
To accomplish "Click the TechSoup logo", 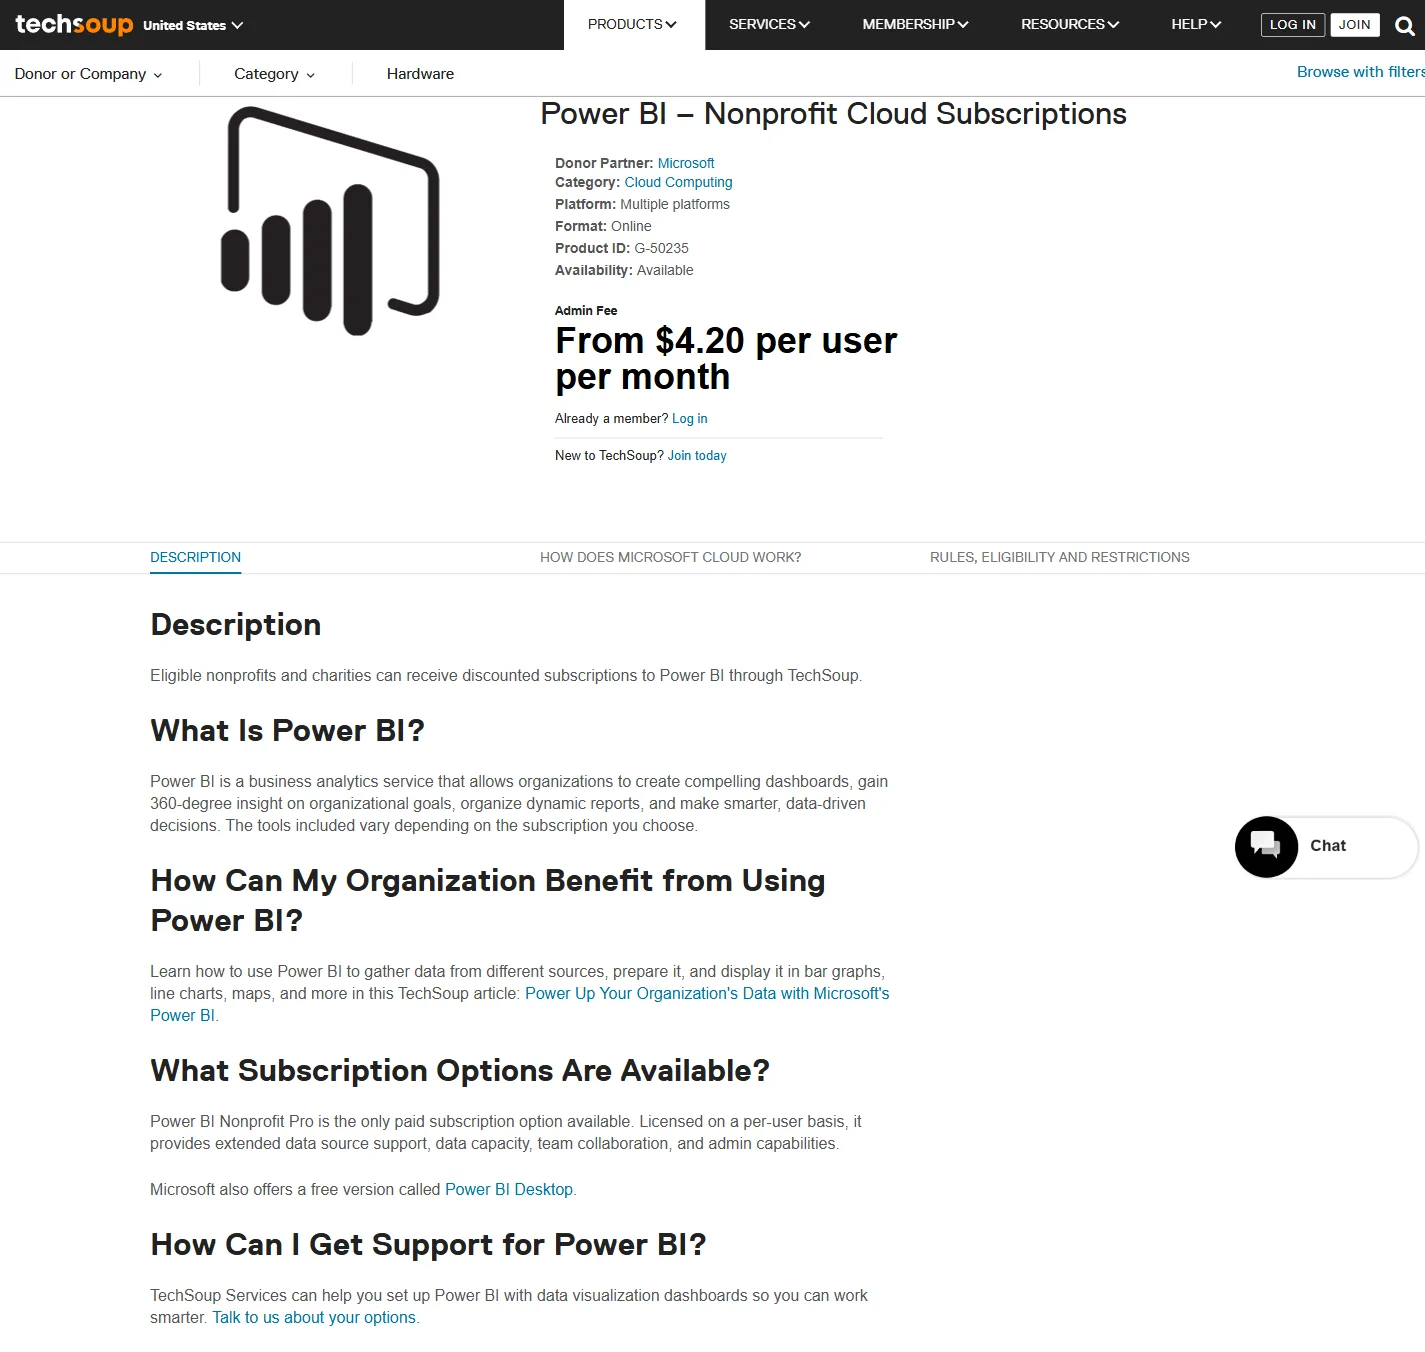I will 74,24.
